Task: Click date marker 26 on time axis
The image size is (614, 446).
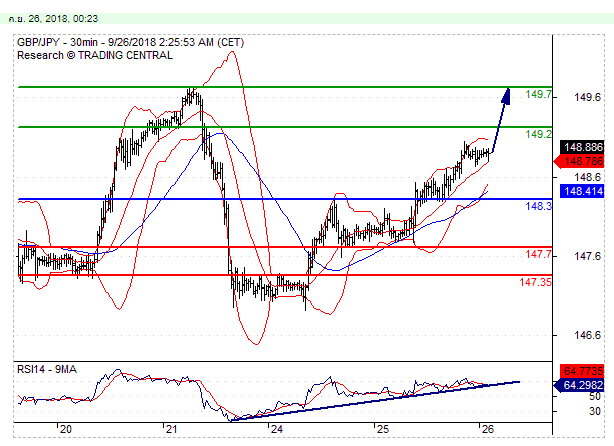Action: (488, 429)
